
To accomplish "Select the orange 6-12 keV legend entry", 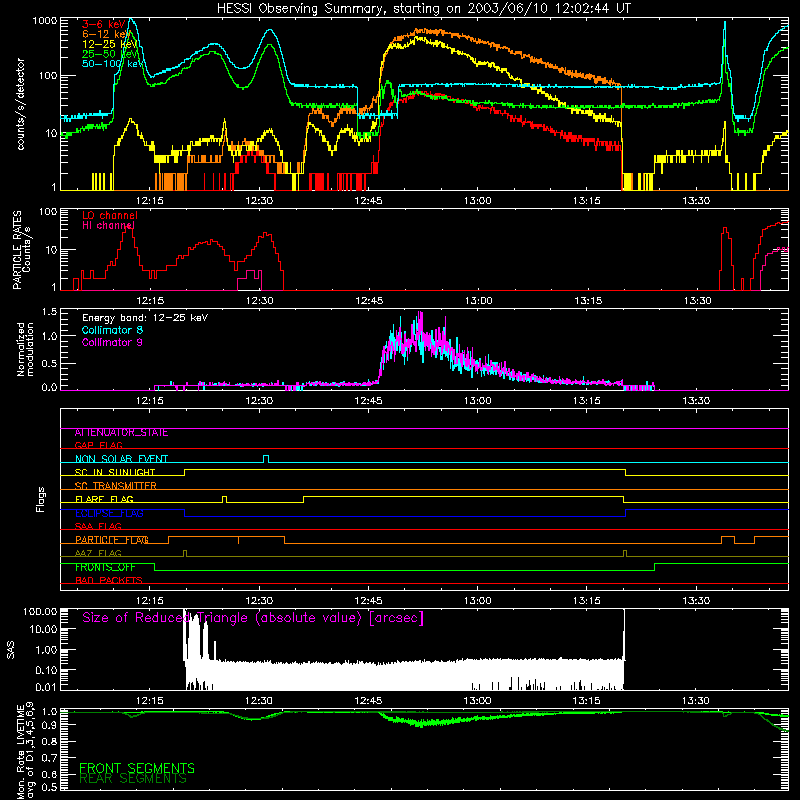I will pos(106,34).
